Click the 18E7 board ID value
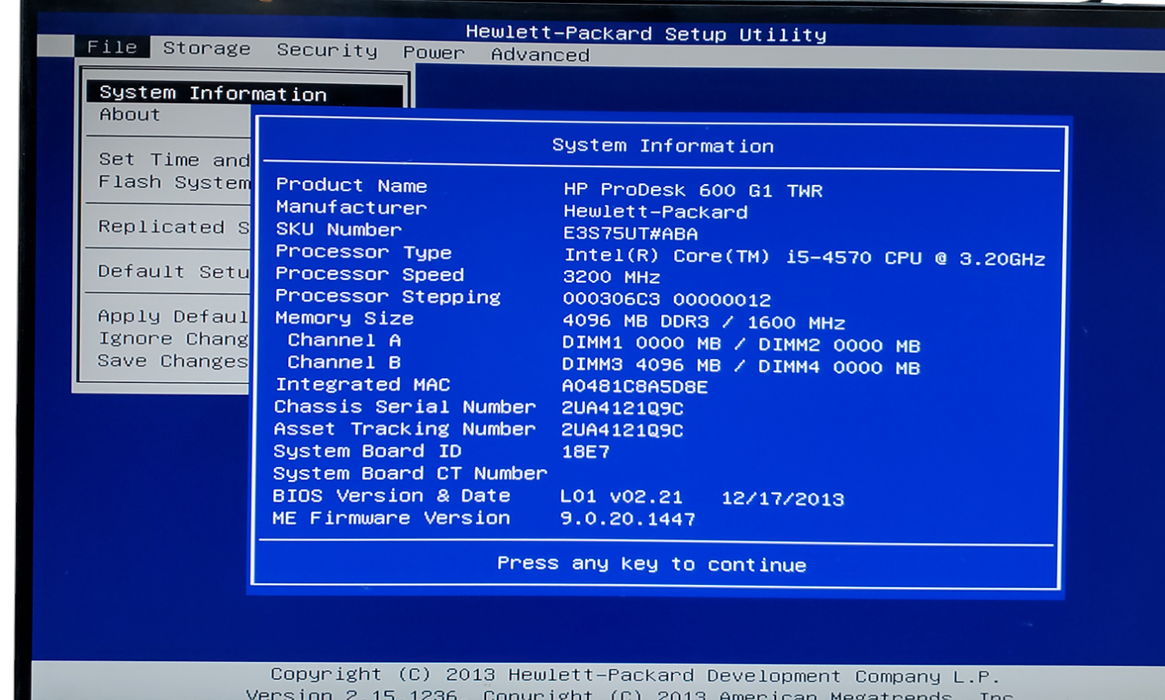The width and height of the screenshot is (1165, 700). 585,451
